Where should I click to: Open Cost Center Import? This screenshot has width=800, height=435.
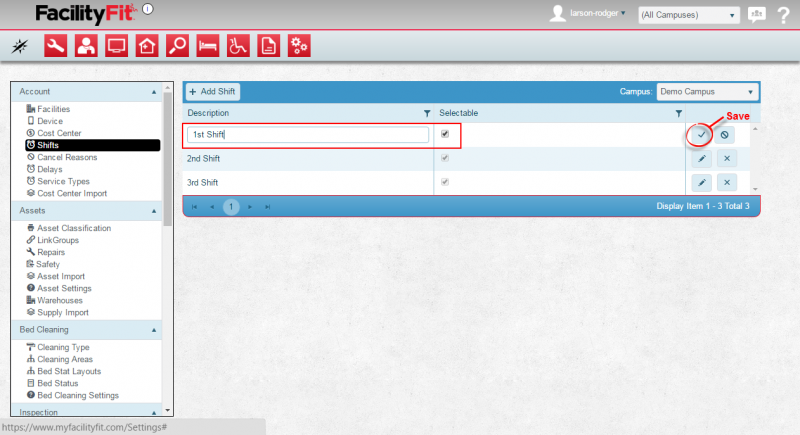67,194
